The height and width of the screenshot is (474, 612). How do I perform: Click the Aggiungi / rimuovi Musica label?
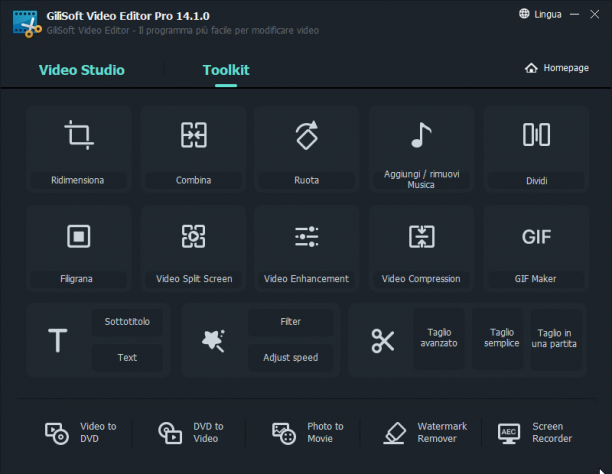(x=422, y=179)
